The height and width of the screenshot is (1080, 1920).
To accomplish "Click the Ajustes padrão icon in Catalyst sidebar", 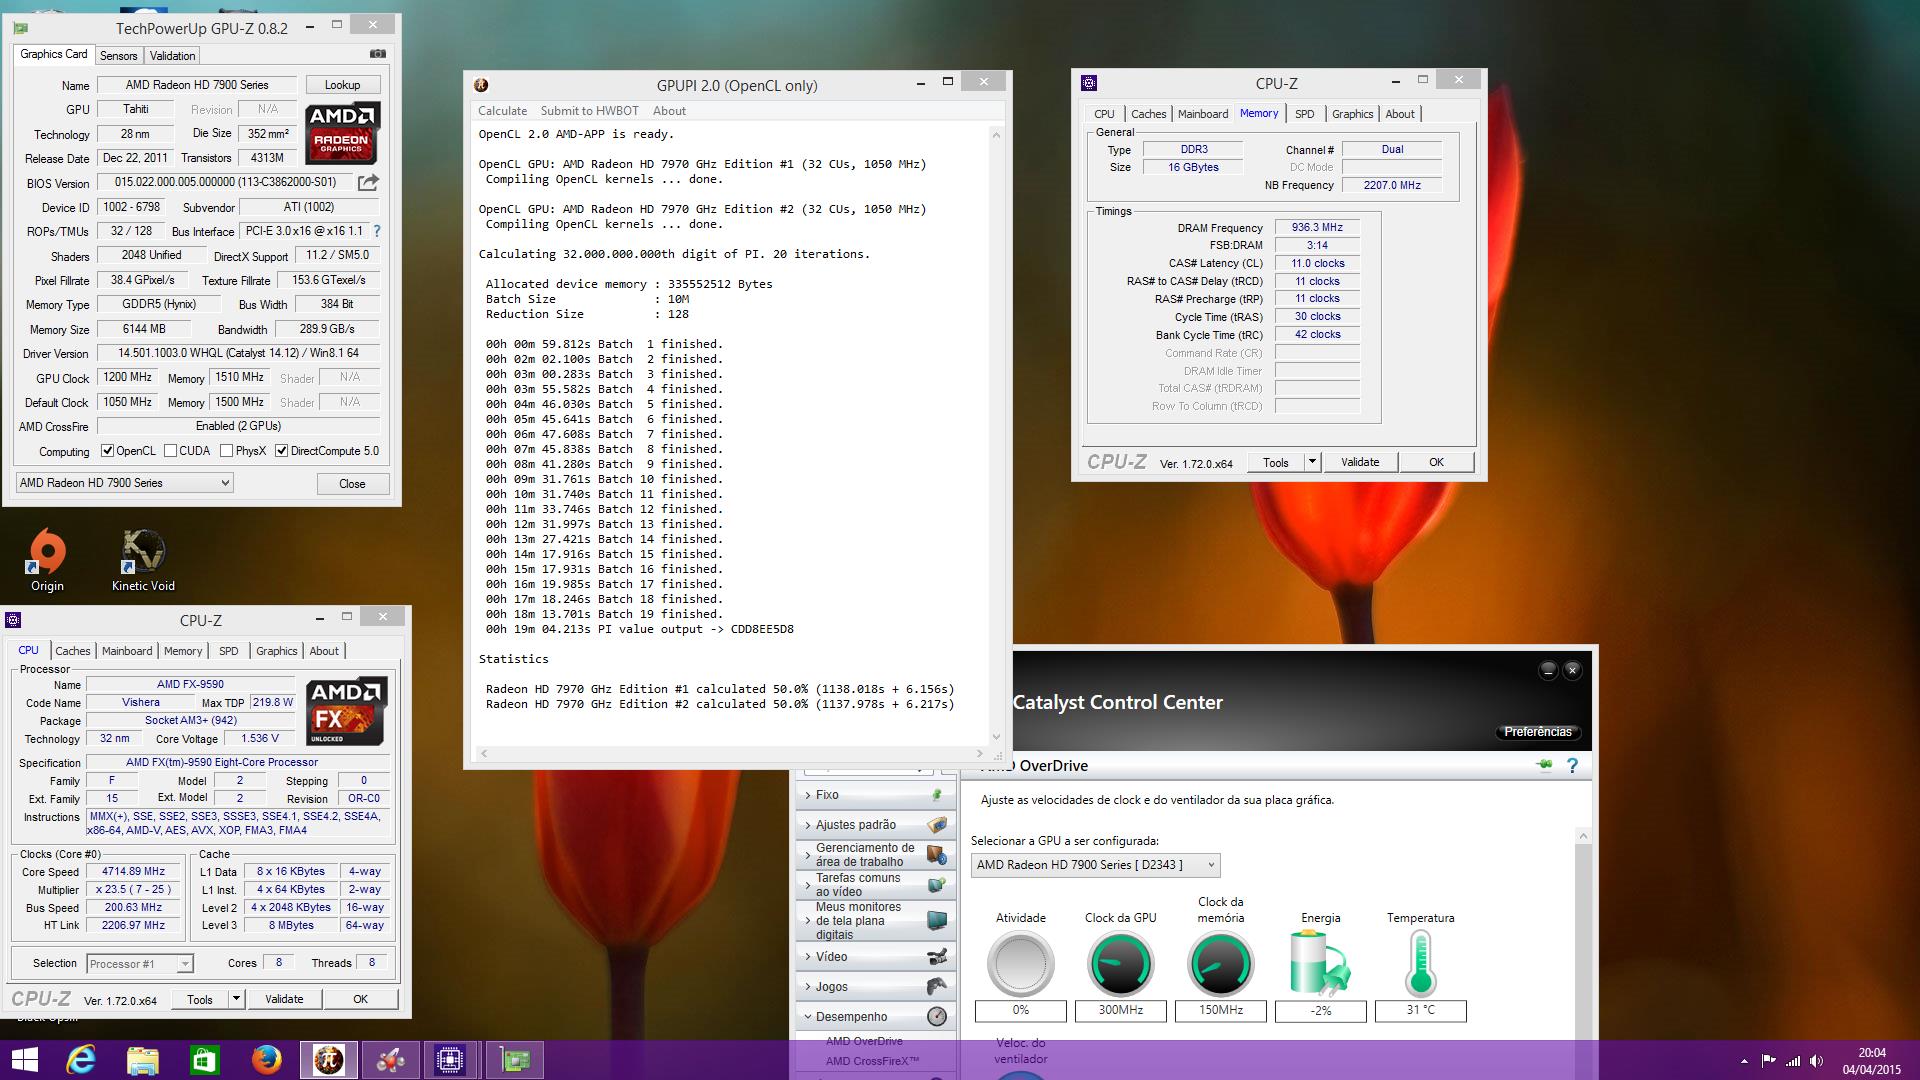I will (937, 825).
